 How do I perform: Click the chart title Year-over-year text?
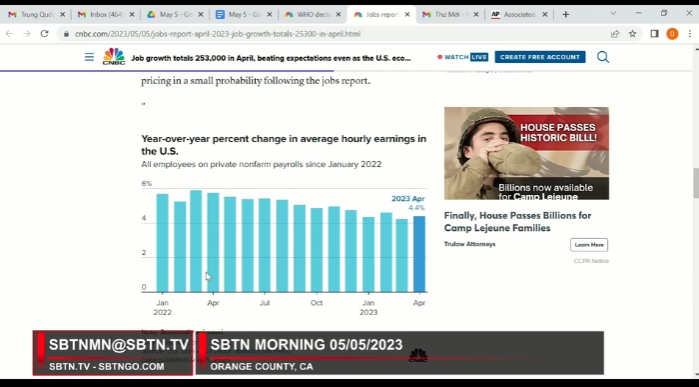click(x=284, y=145)
